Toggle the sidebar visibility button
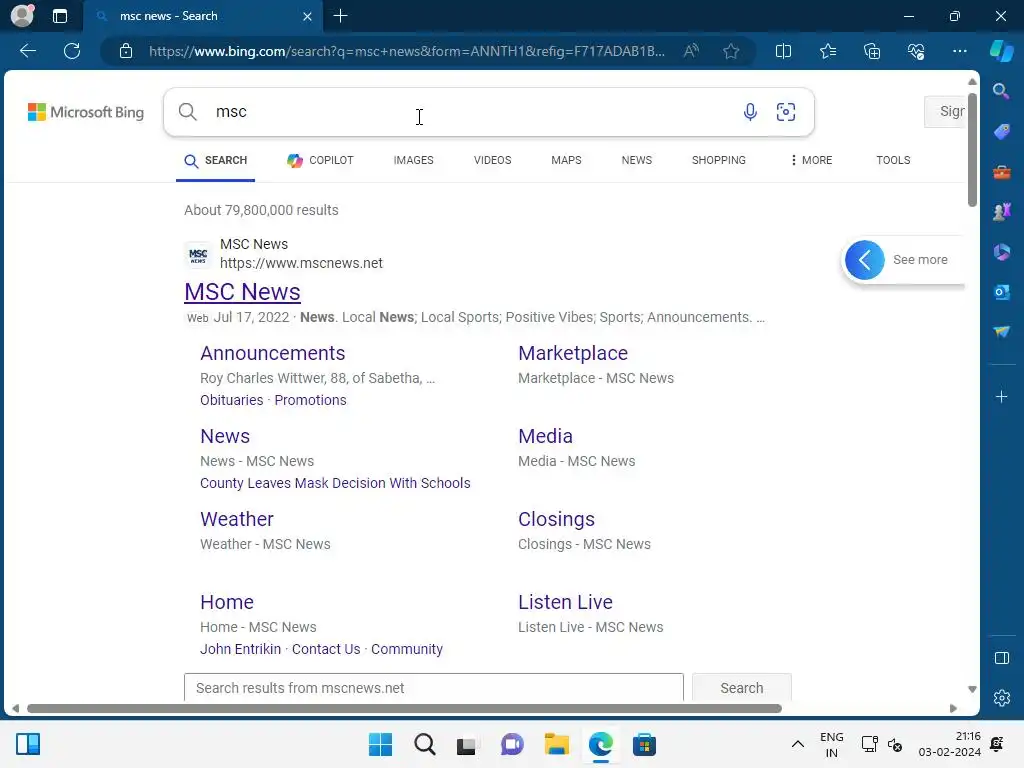 coord(1001,658)
